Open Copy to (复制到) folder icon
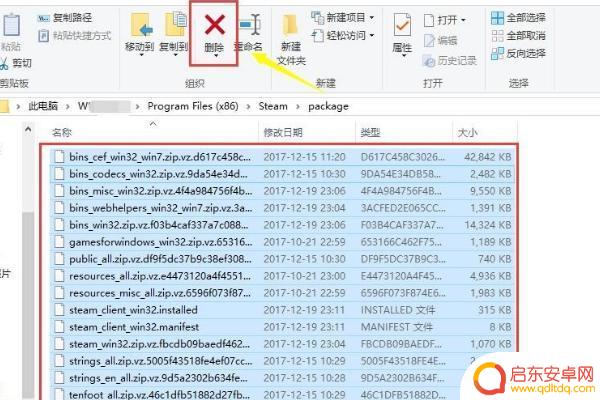This screenshot has width=600, height=400. click(x=175, y=24)
